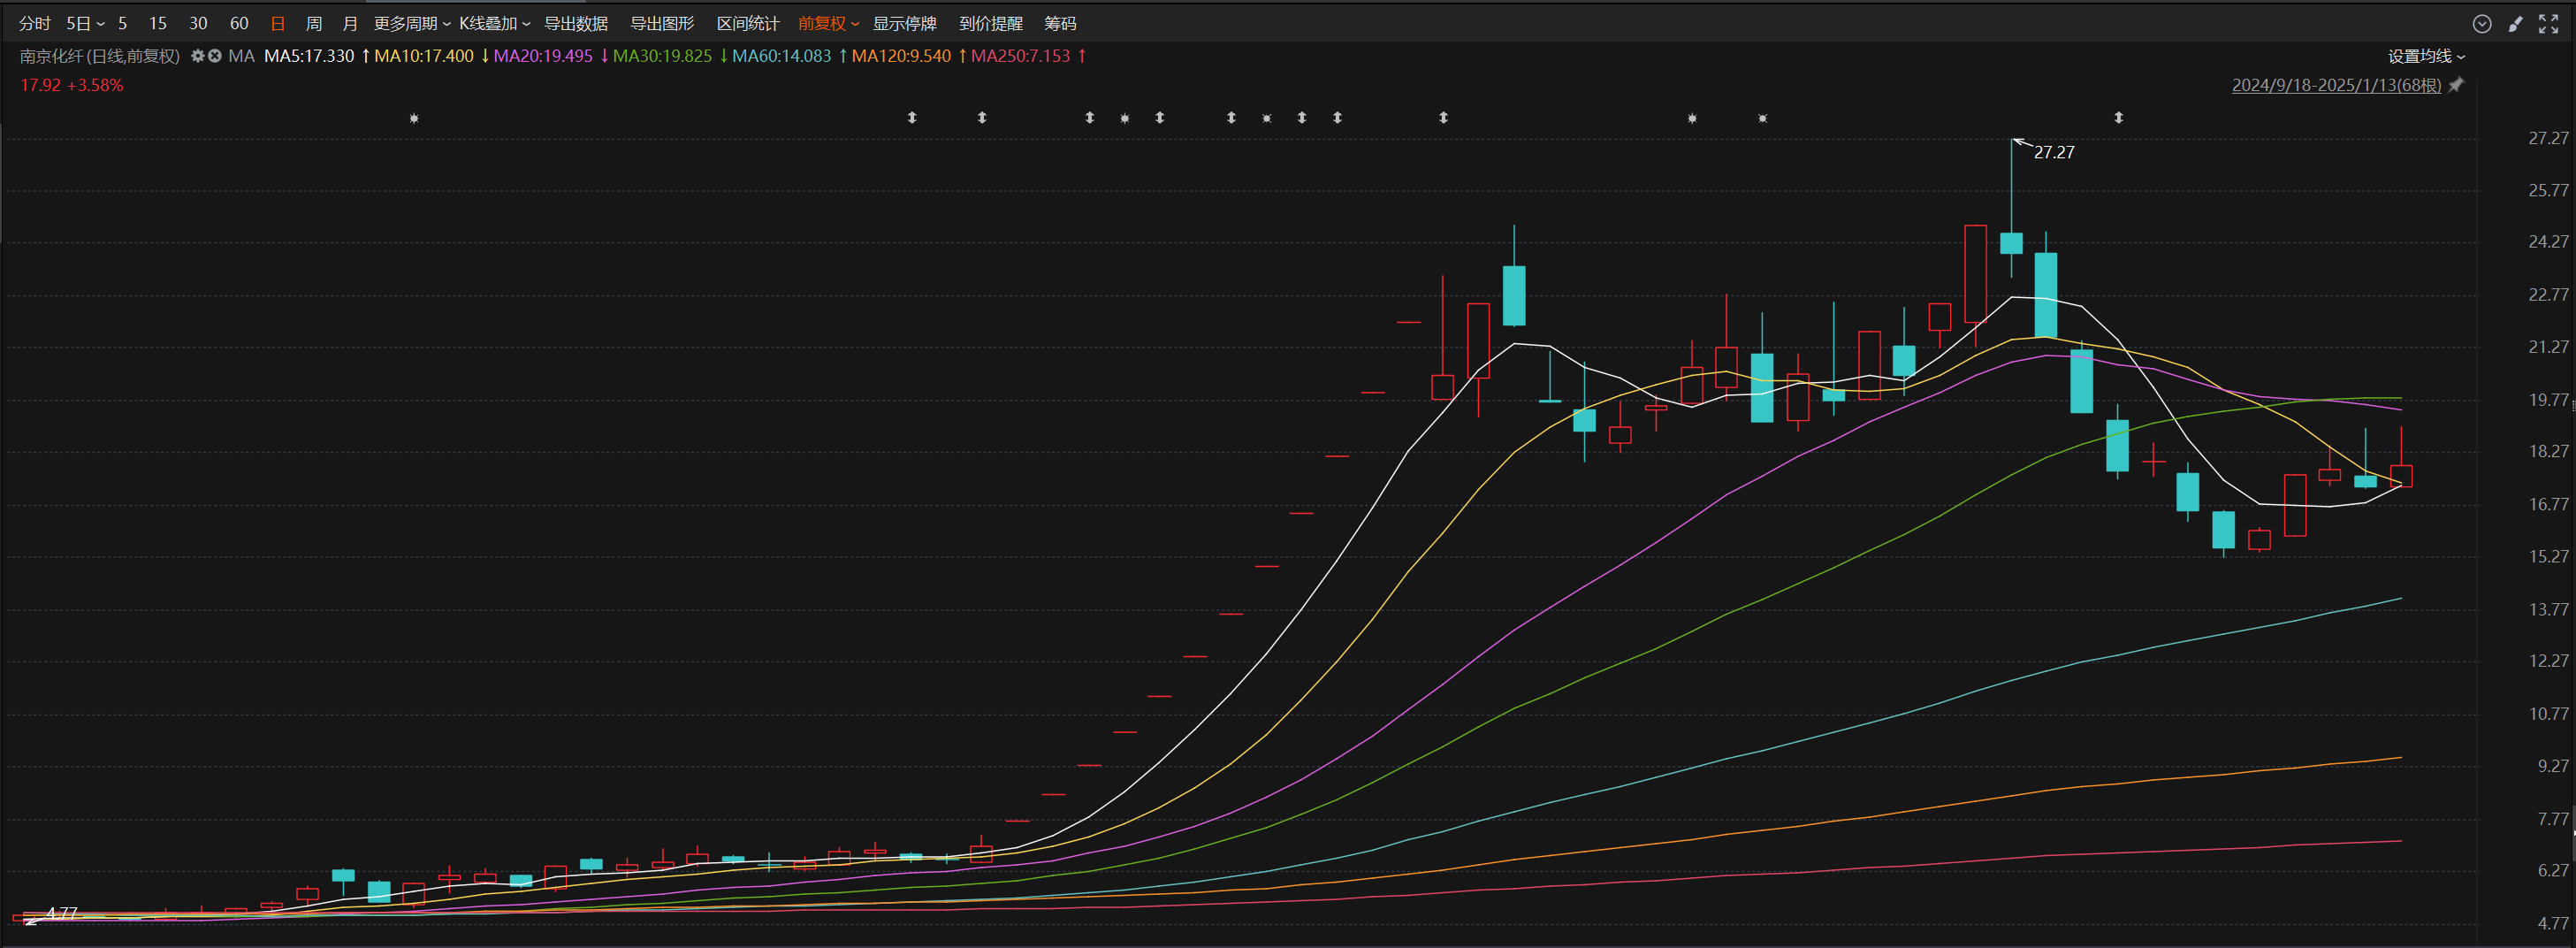Click the 27.27 high annotation beside the peak candle

point(2054,153)
